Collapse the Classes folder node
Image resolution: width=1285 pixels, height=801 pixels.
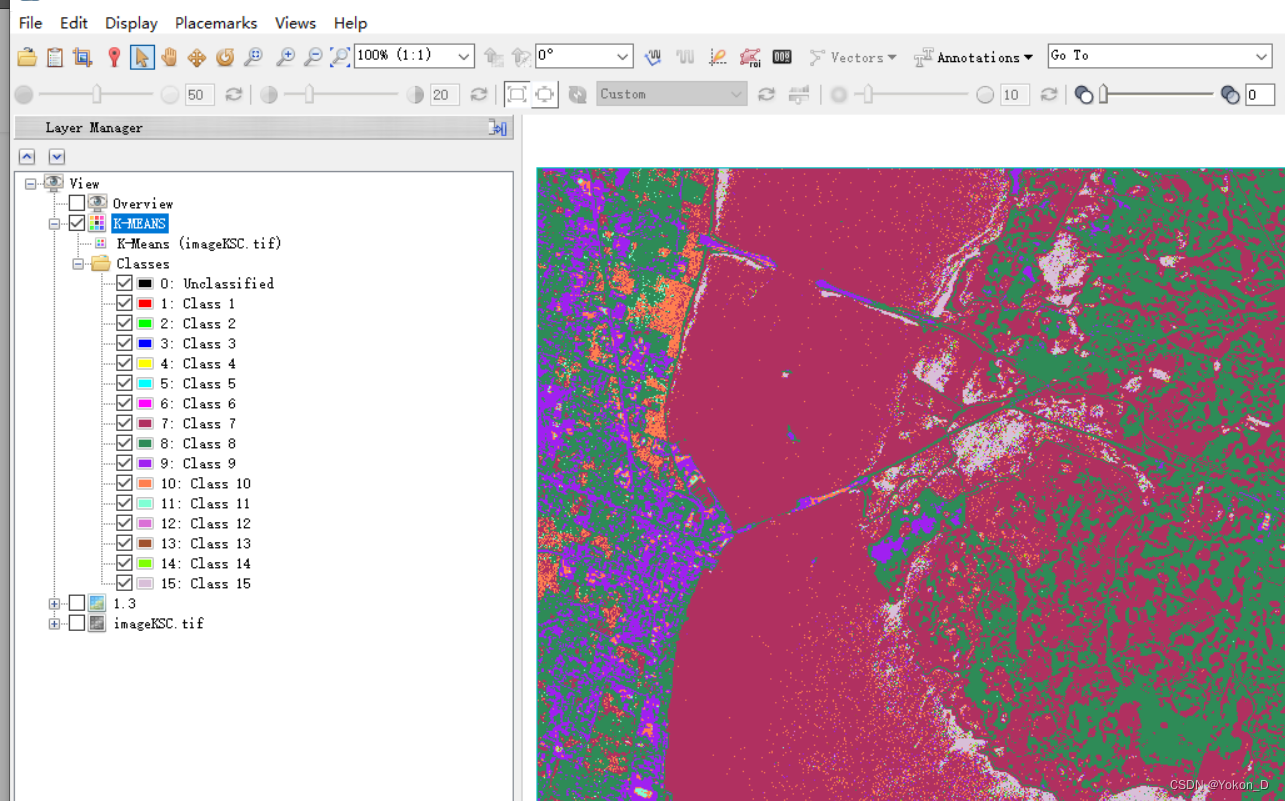click(77, 264)
